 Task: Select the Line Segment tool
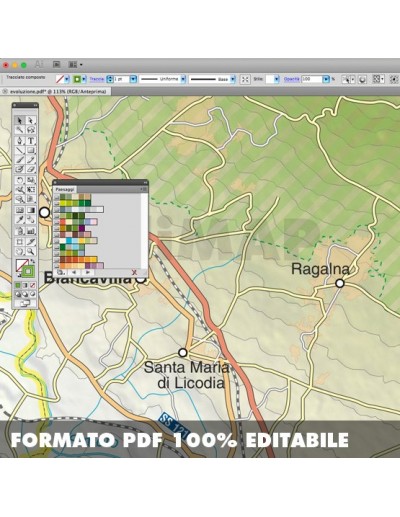pyautogui.click(x=20, y=150)
